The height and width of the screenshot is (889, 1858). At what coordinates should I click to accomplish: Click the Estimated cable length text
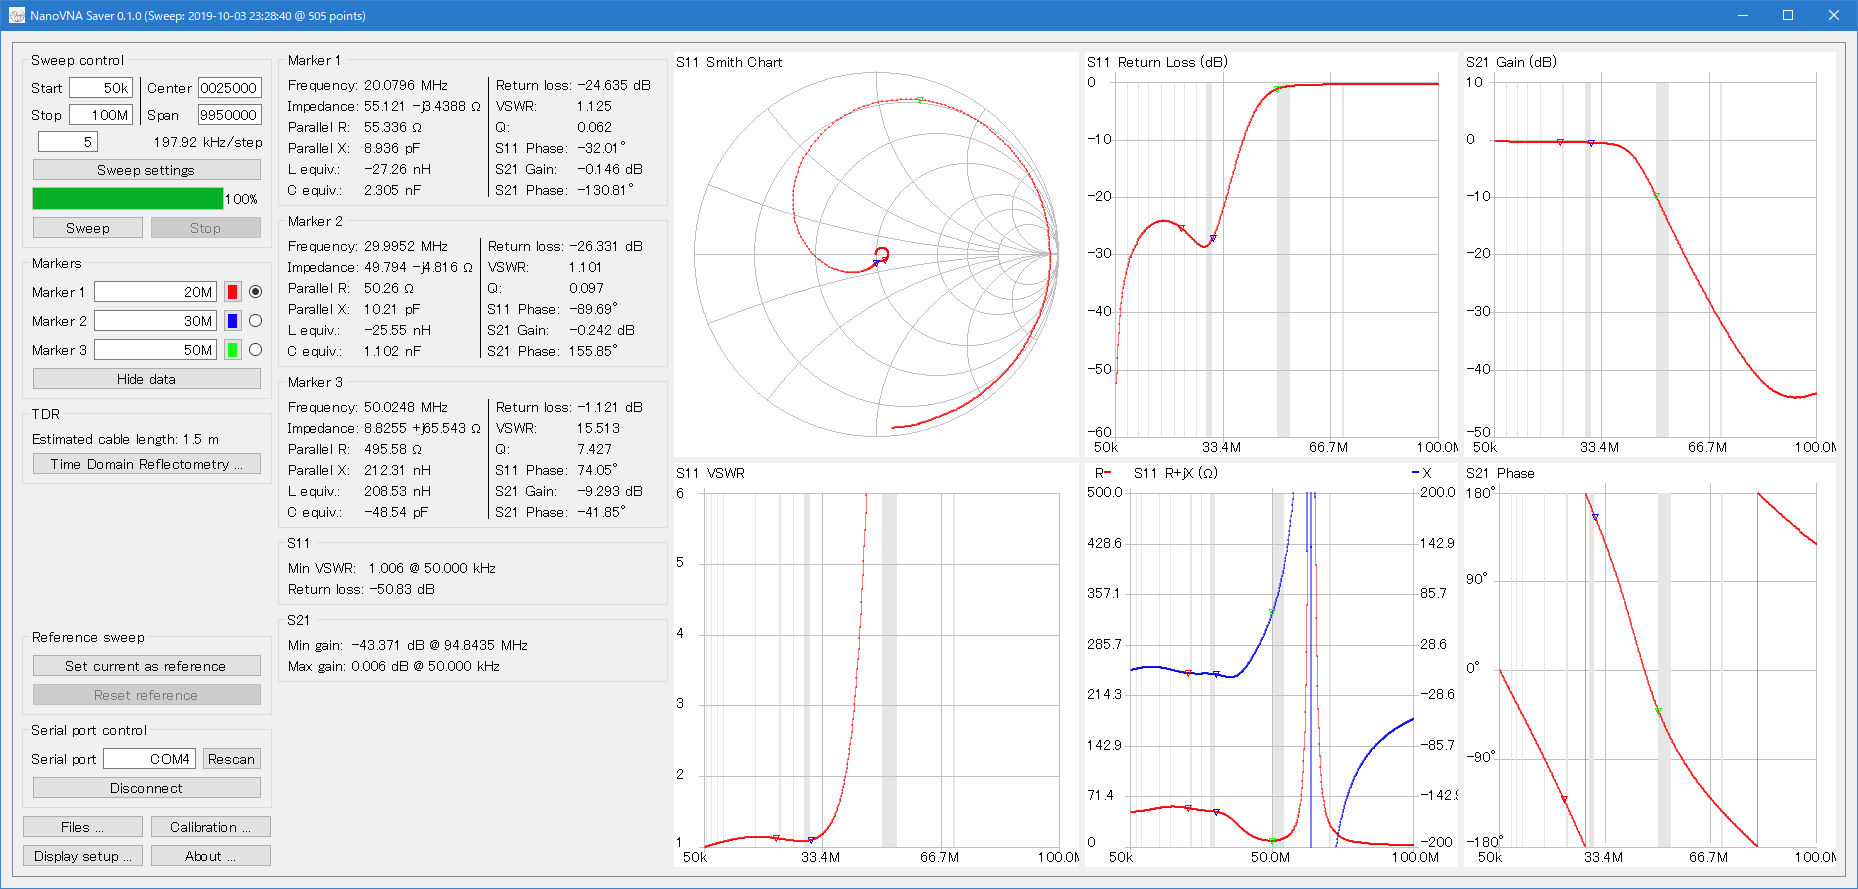pyautogui.click(x=125, y=439)
